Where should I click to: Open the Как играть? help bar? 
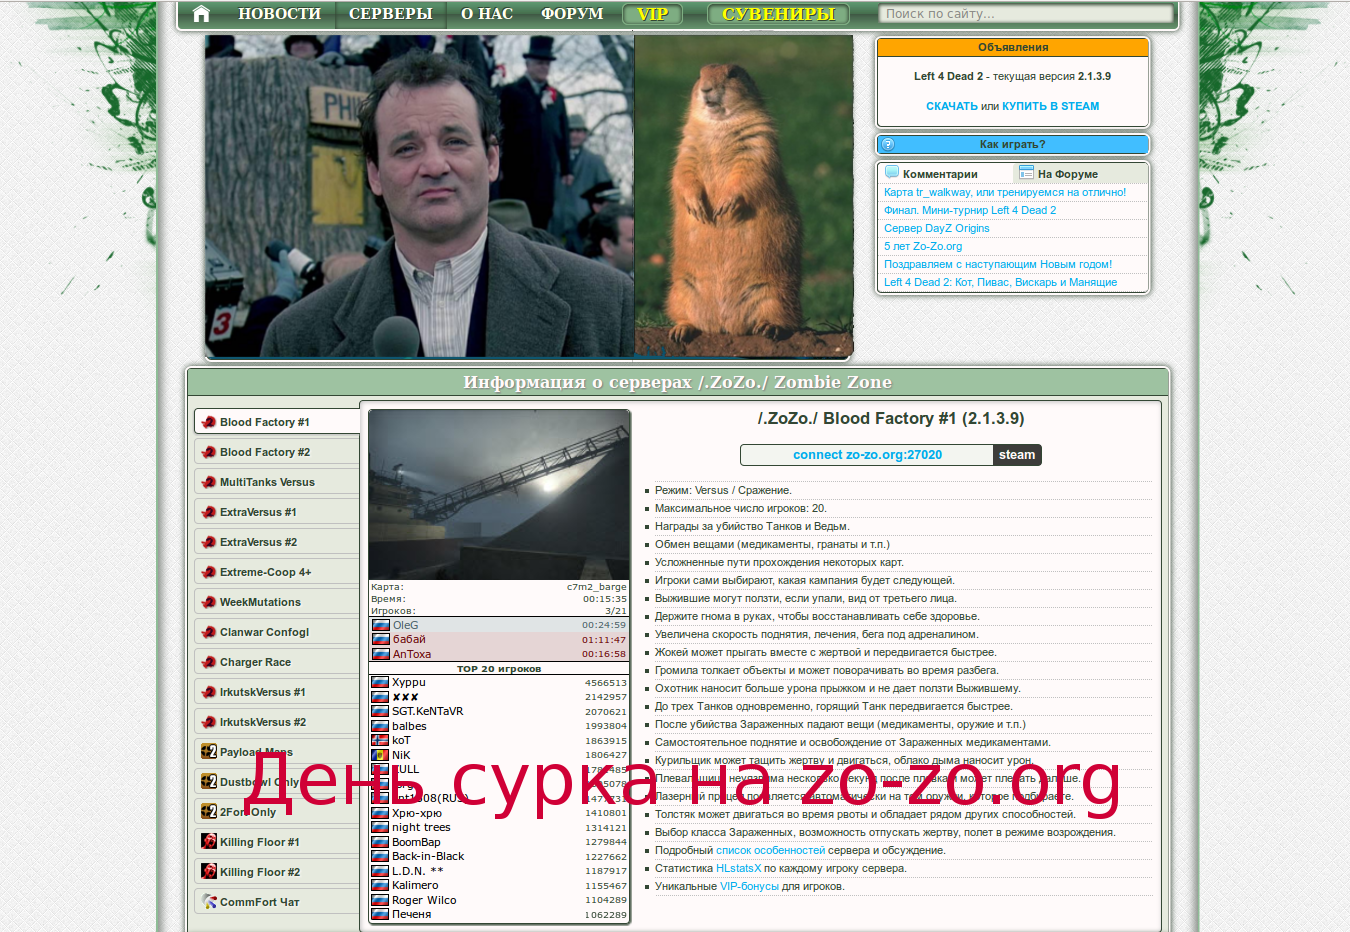pyautogui.click(x=1013, y=144)
